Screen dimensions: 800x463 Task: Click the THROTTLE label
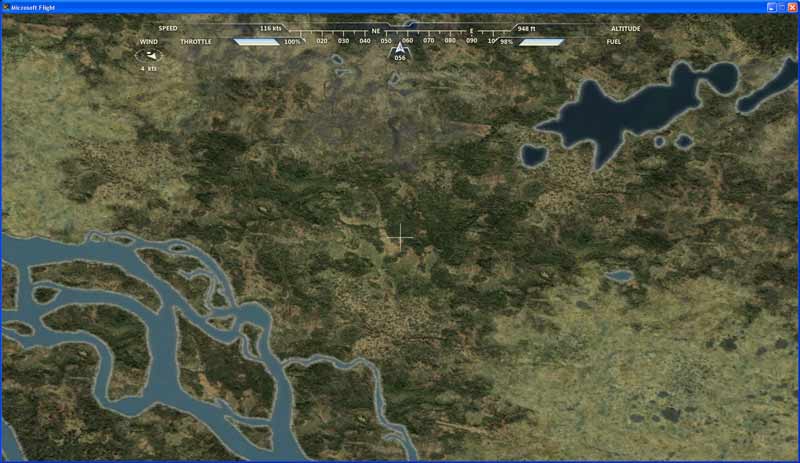195,42
